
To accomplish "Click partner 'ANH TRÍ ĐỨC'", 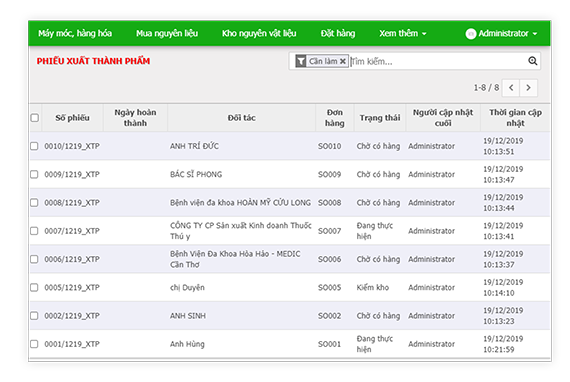I will pyautogui.click(x=194, y=146).
